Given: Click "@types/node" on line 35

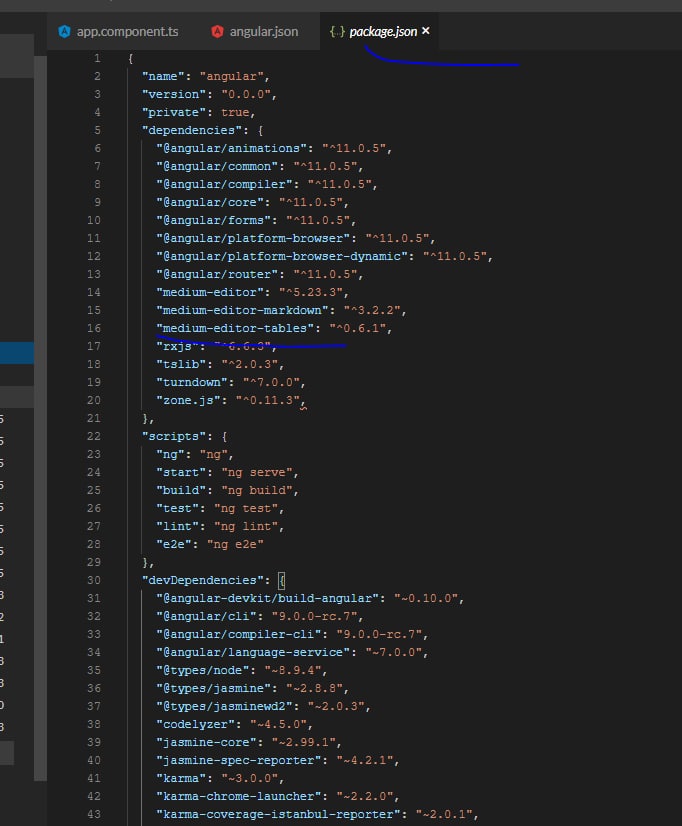Looking at the screenshot, I should click(x=203, y=670).
